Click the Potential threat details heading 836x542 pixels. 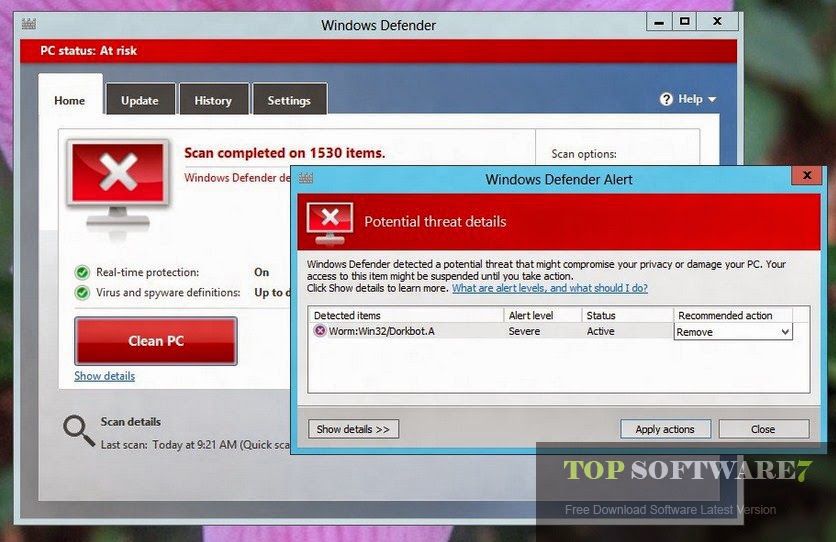click(435, 222)
